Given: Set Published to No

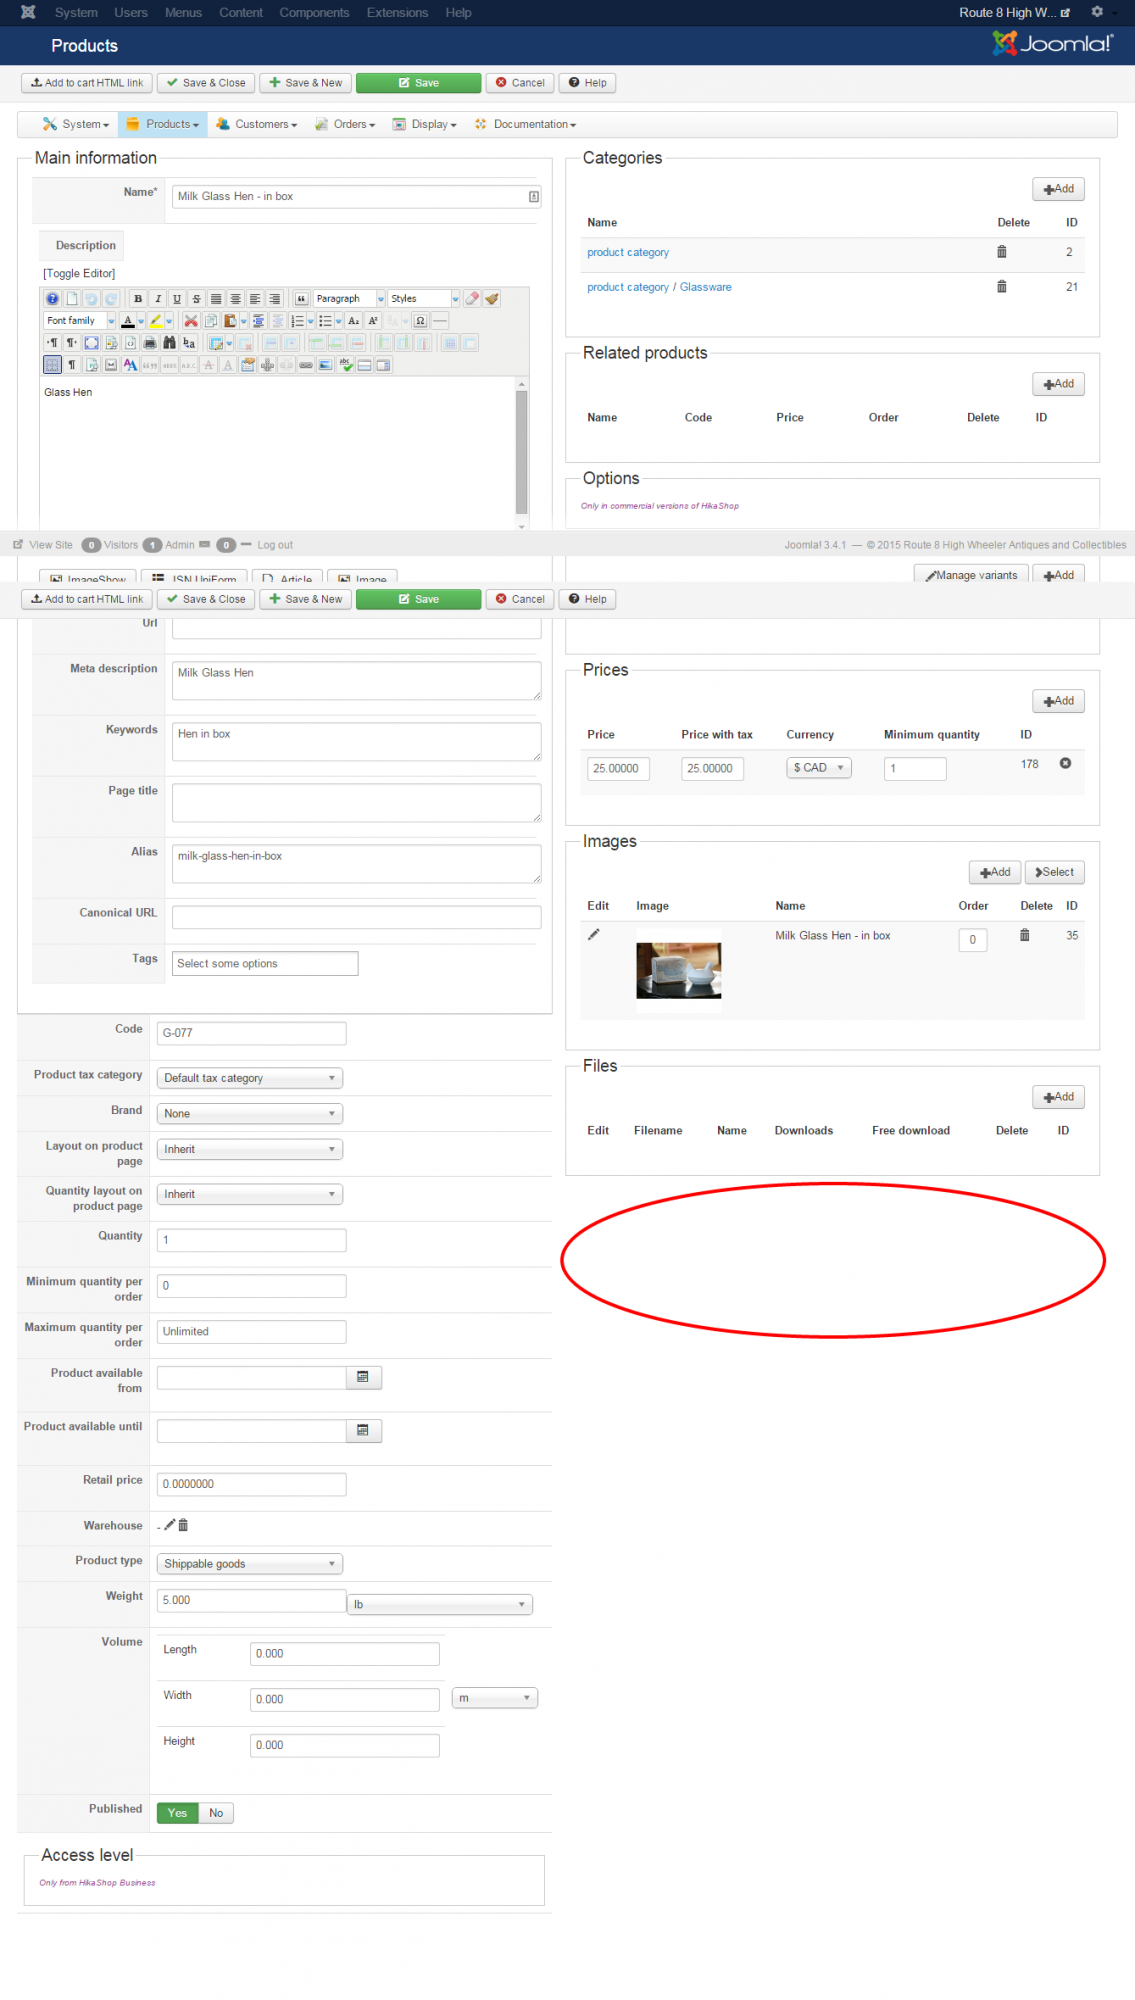Looking at the screenshot, I should pyautogui.click(x=216, y=1813).
